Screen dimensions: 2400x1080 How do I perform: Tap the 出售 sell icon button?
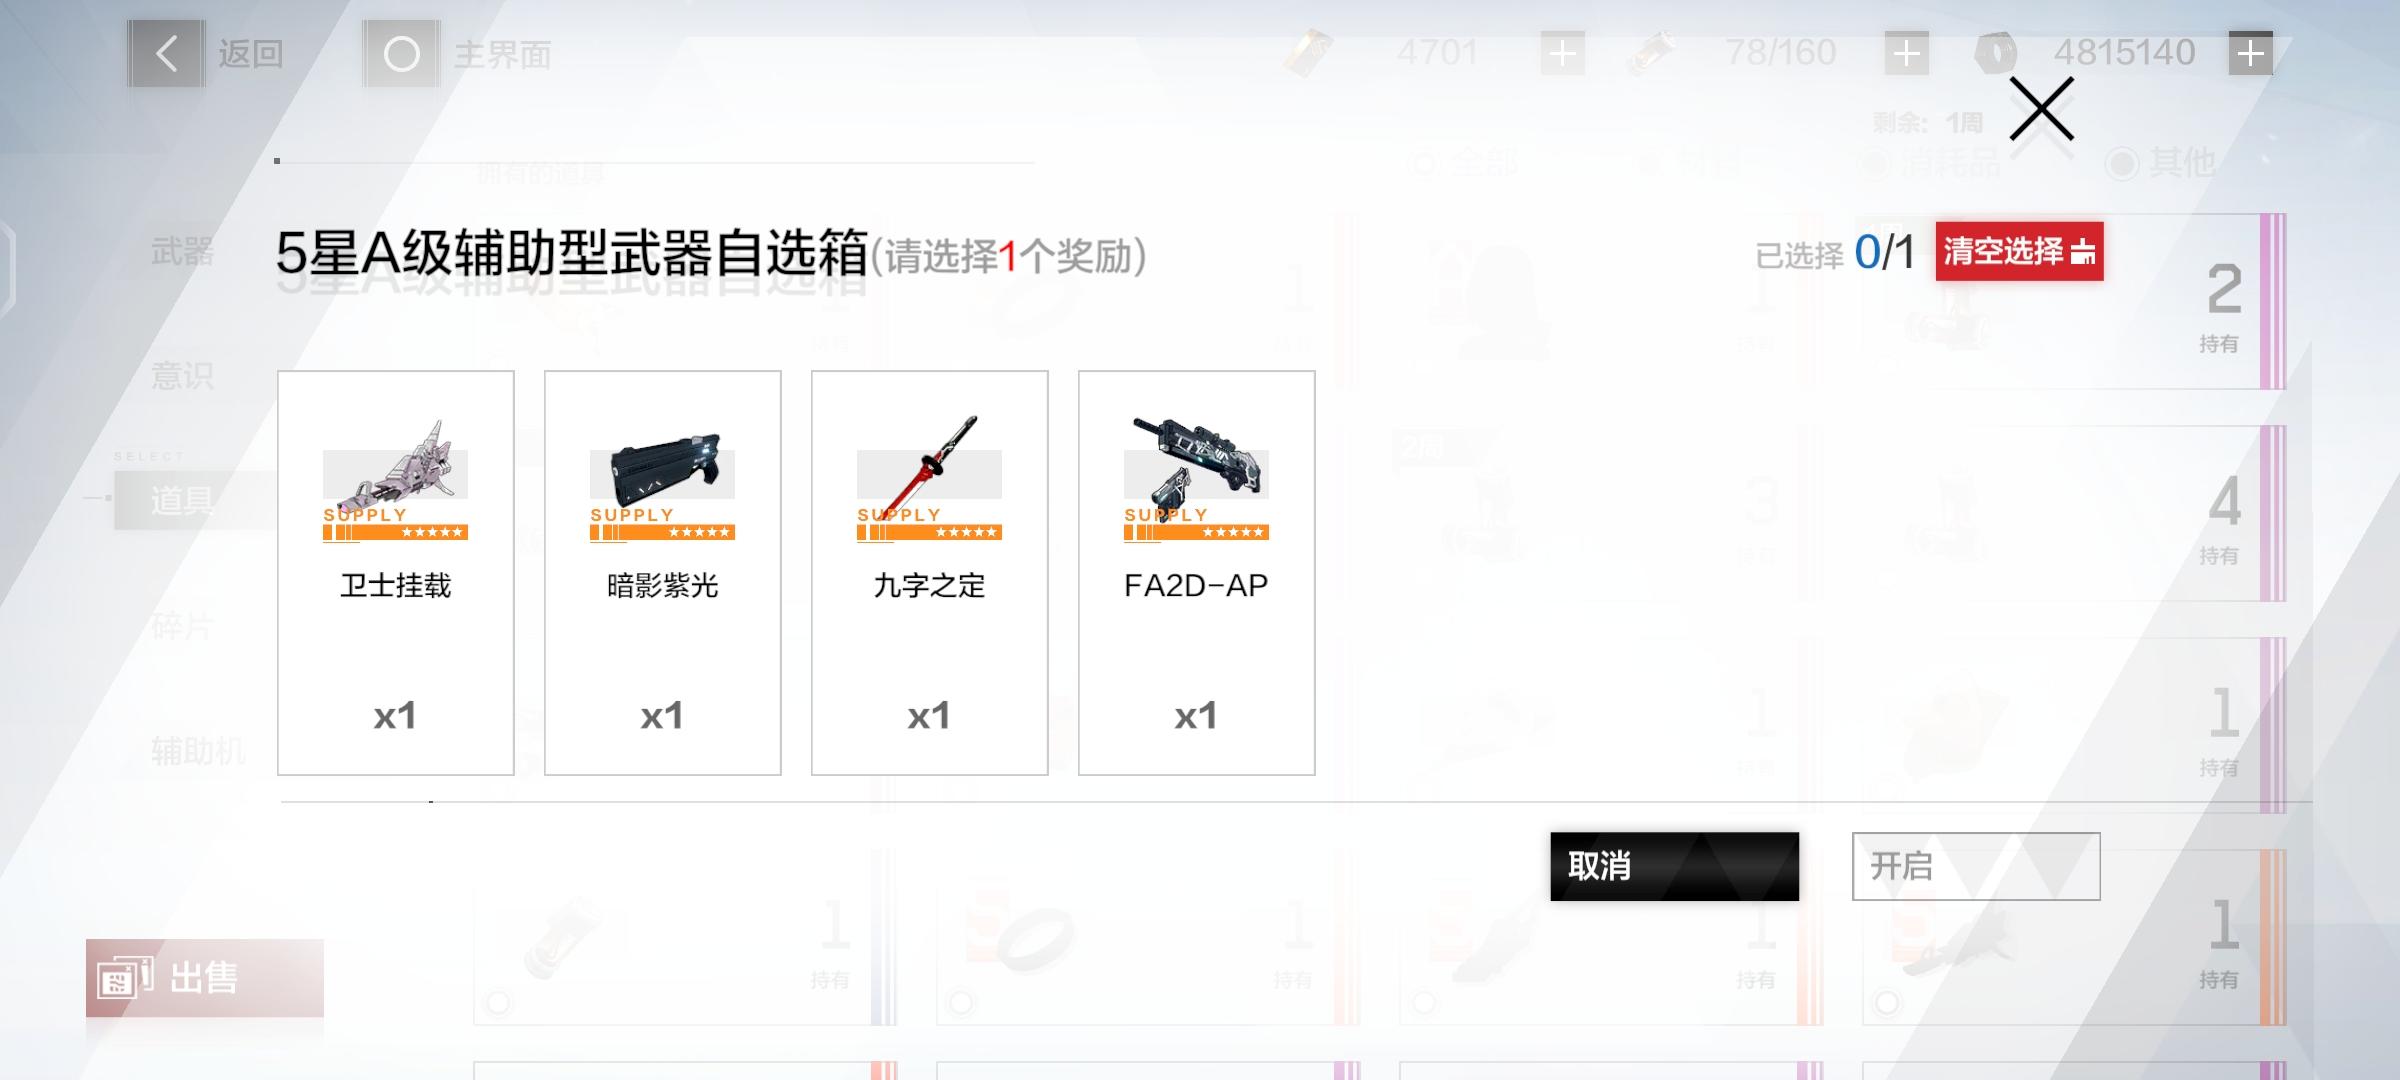point(205,978)
